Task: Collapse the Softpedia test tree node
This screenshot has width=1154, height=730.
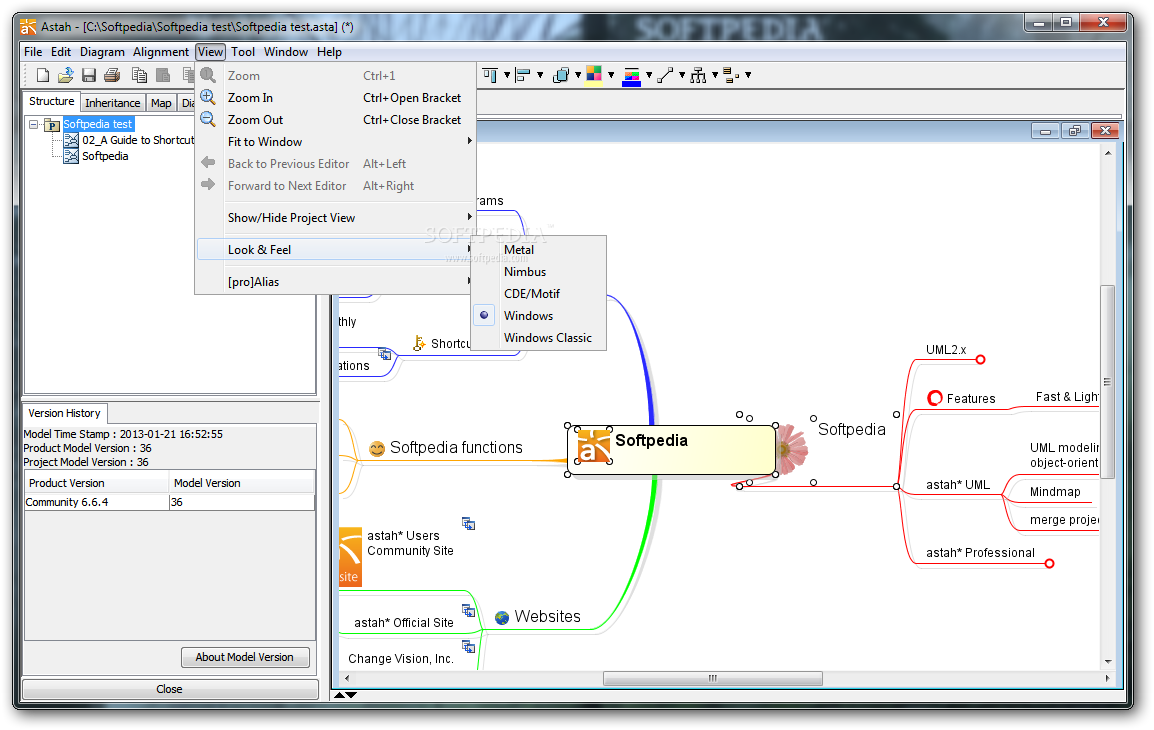Action: 33,124
